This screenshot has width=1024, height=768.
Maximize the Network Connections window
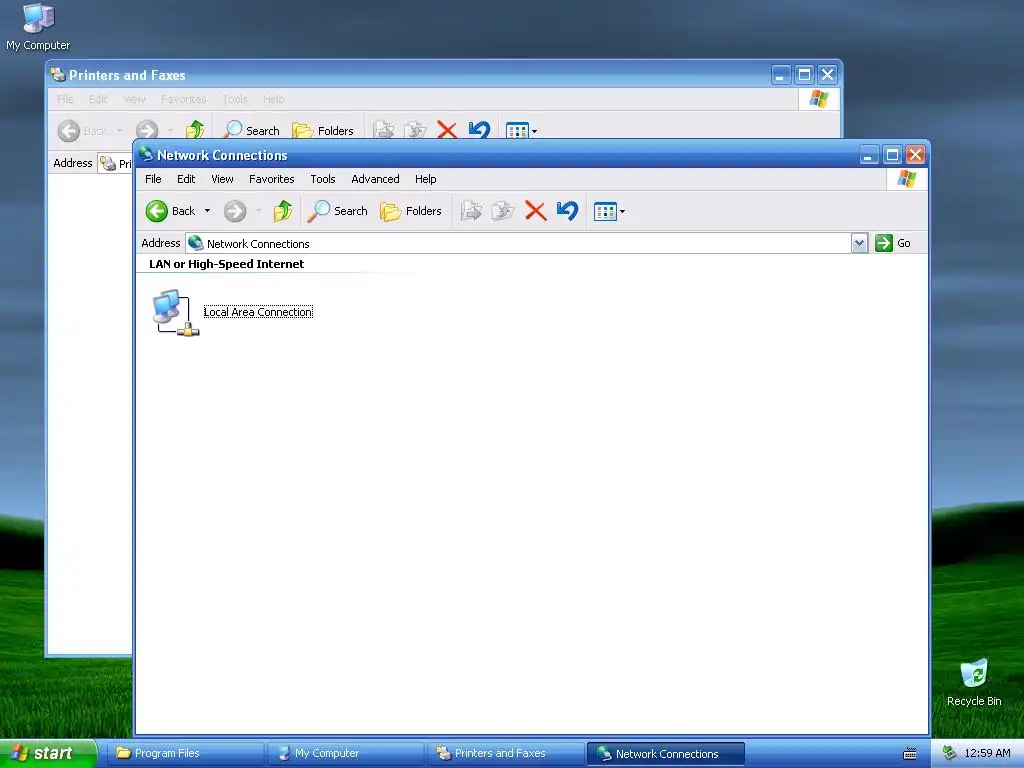tap(892, 155)
